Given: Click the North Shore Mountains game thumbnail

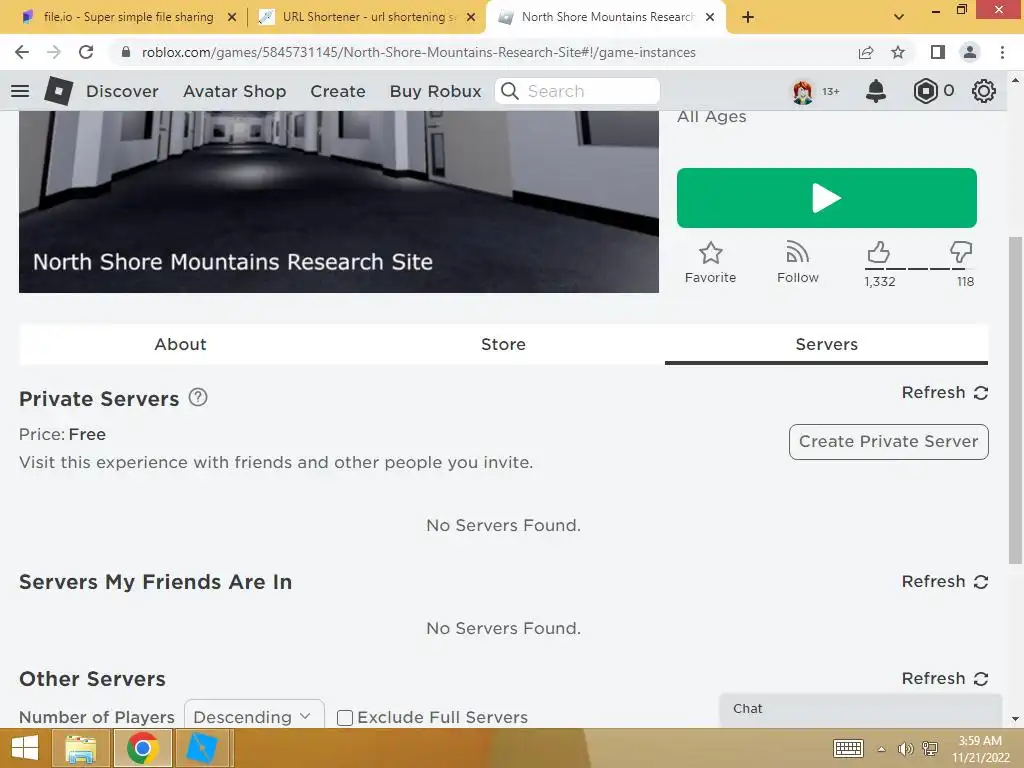Looking at the screenshot, I should coord(338,201).
